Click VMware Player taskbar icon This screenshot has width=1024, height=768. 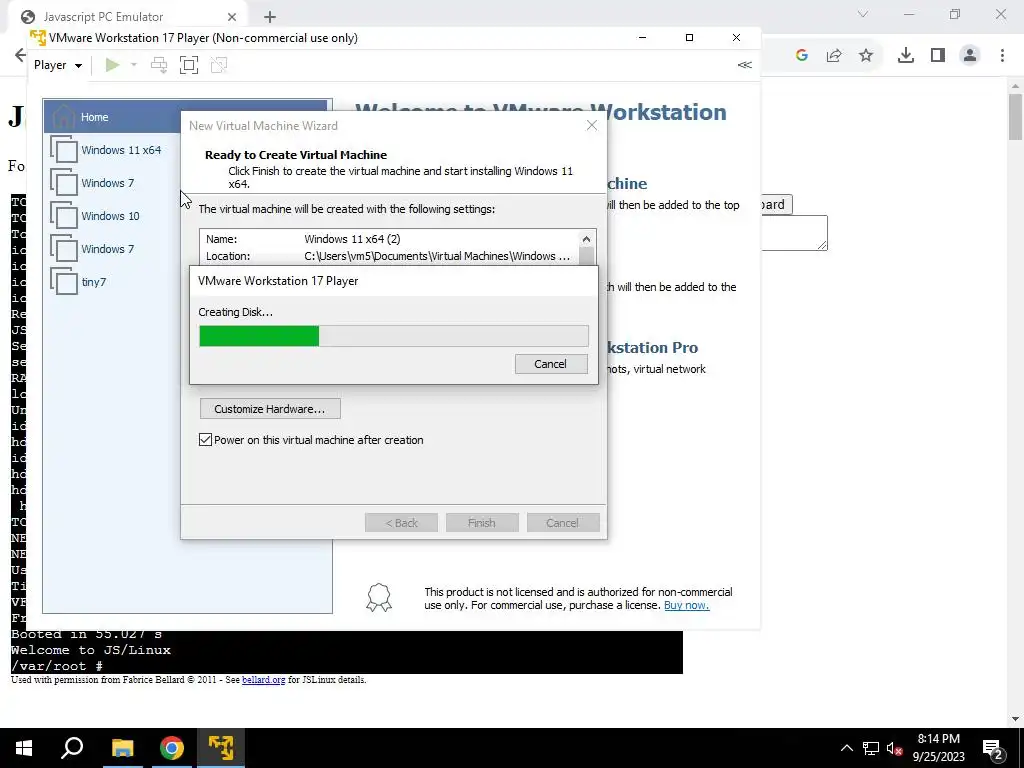click(221, 748)
